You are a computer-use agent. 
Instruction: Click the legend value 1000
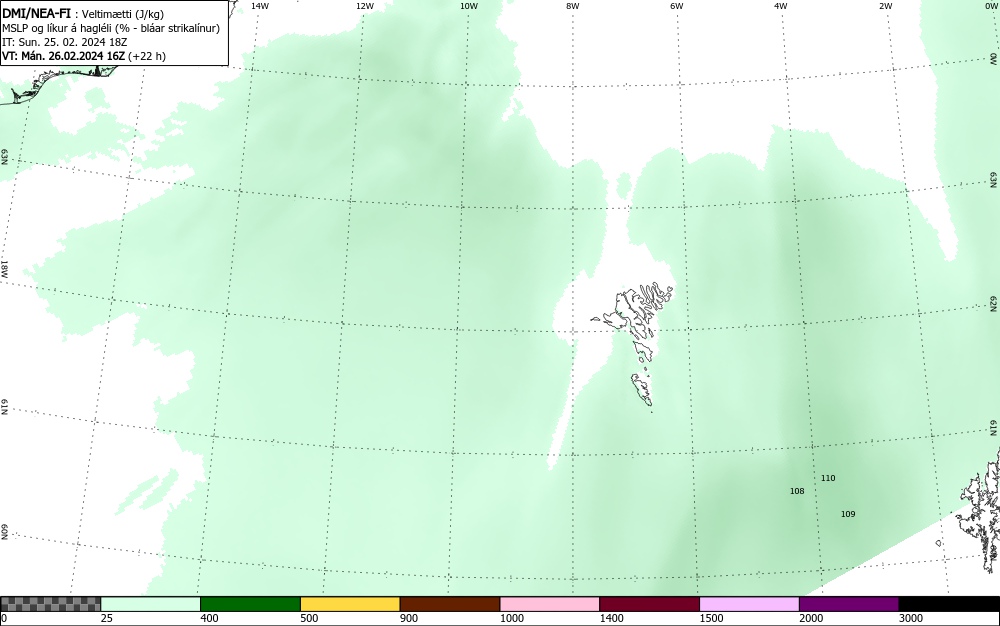(511, 618)
